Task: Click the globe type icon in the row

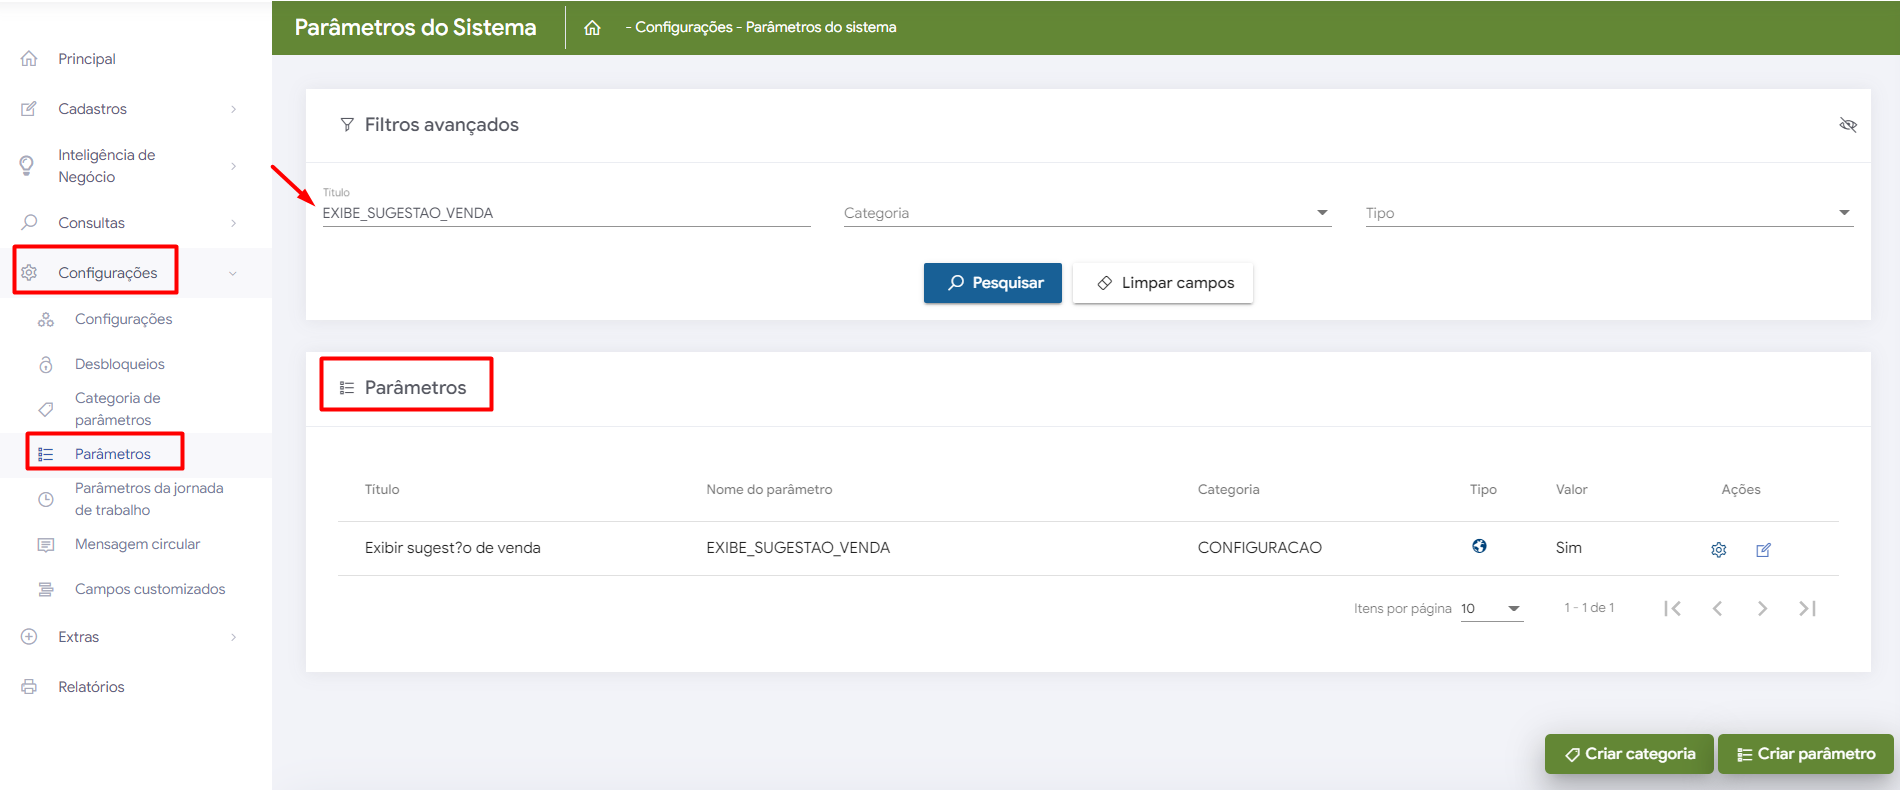Action: (x=1479, y=546)
